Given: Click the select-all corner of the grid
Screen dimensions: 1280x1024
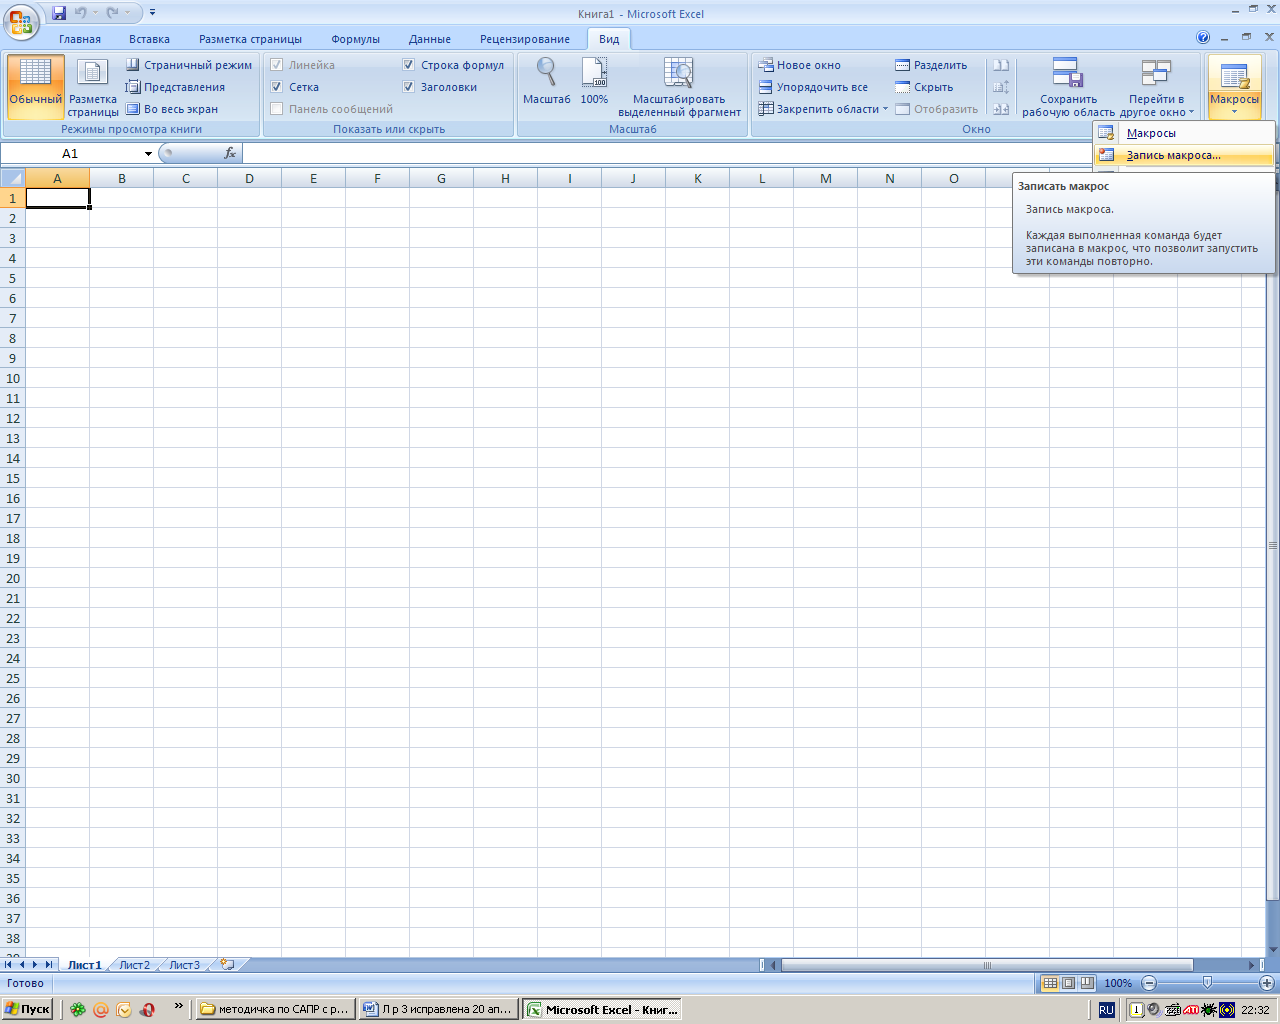Looking at the screenshot, I should tap(13, 179).
